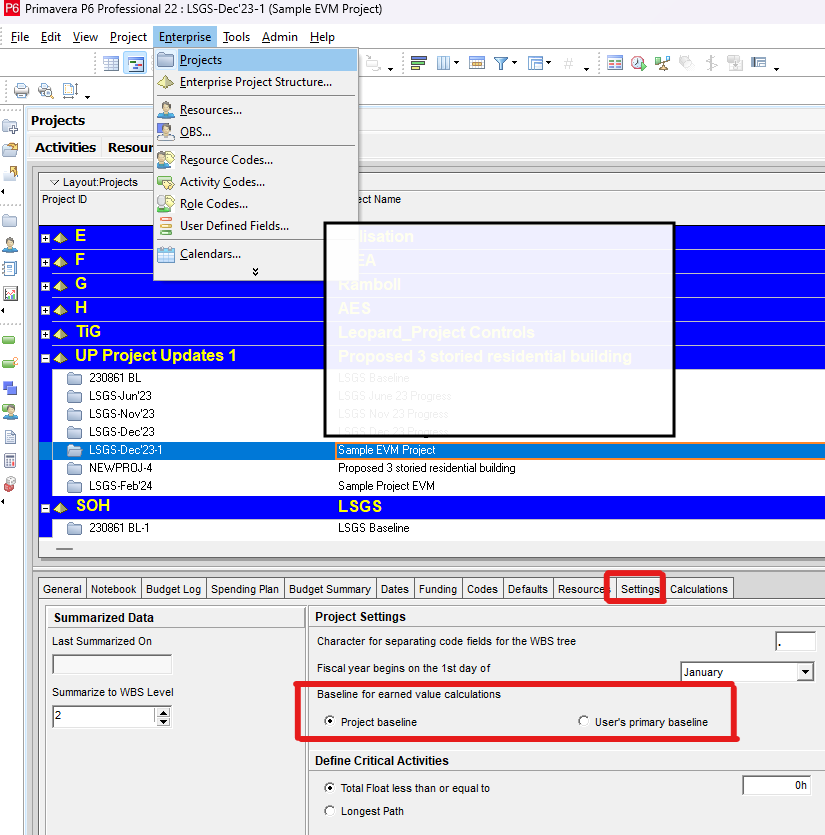
Task: Click the Print icon in toolbar
Action: [x=20, y=91]
